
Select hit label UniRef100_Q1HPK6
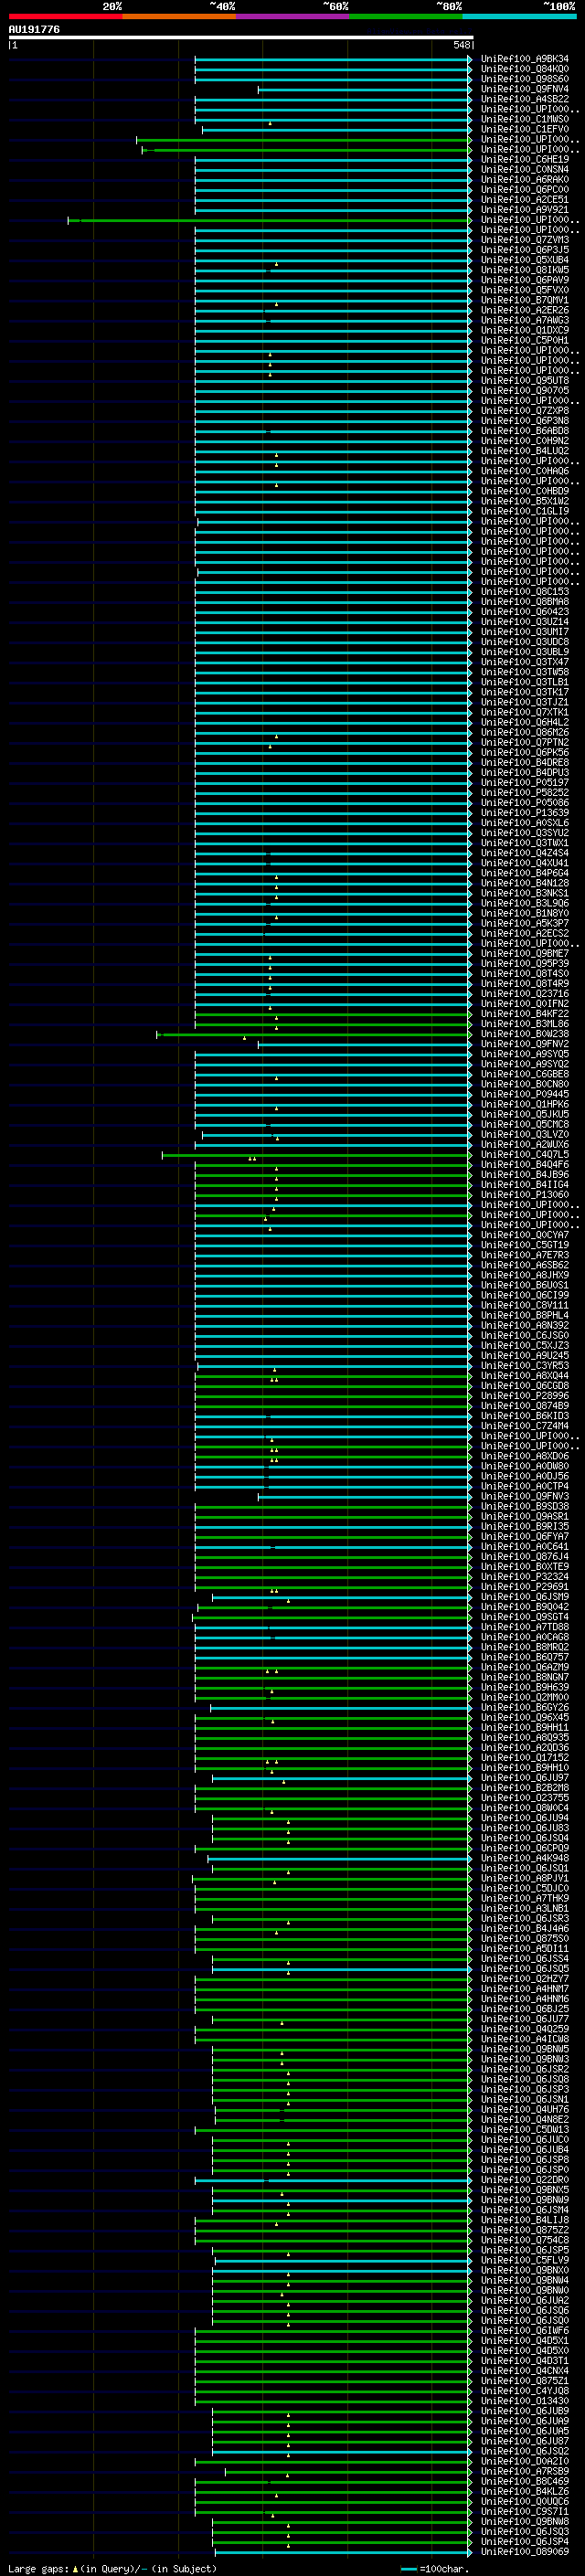(525, 1104)
